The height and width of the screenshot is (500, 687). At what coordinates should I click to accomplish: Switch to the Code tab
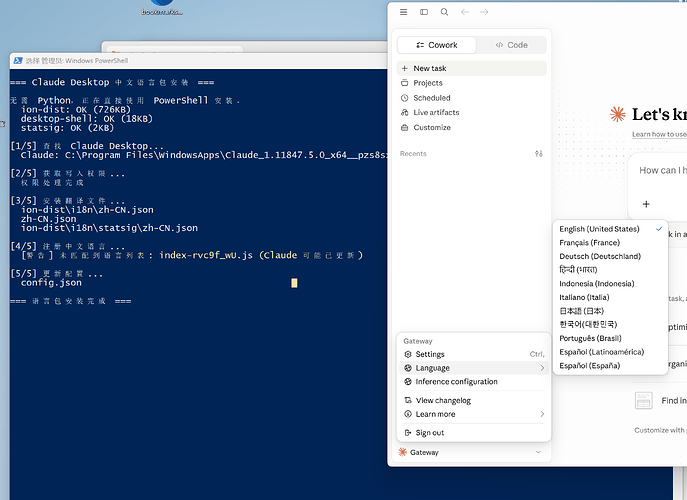[x=511, y=45]
